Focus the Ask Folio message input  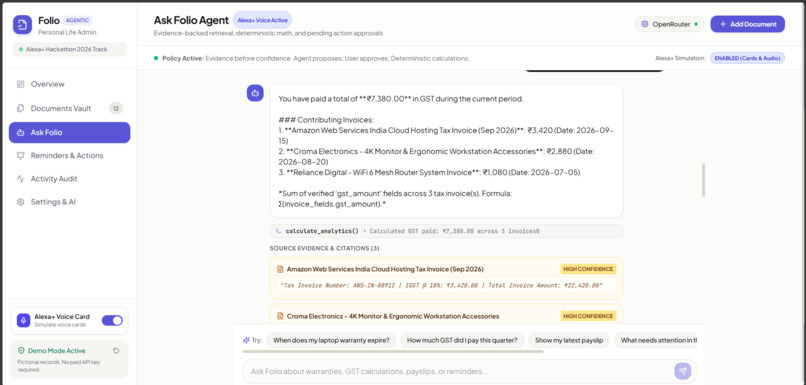[457, 371]
